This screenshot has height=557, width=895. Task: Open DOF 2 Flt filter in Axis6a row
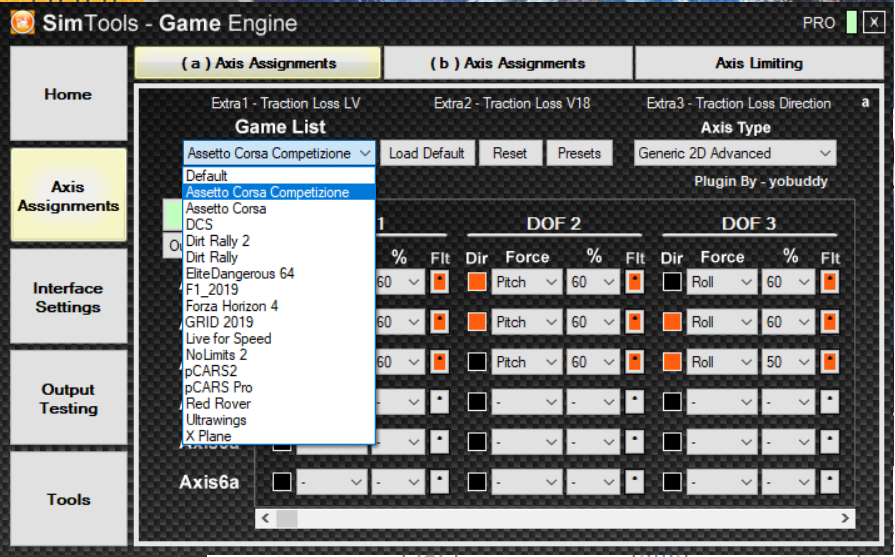(635, 482)
